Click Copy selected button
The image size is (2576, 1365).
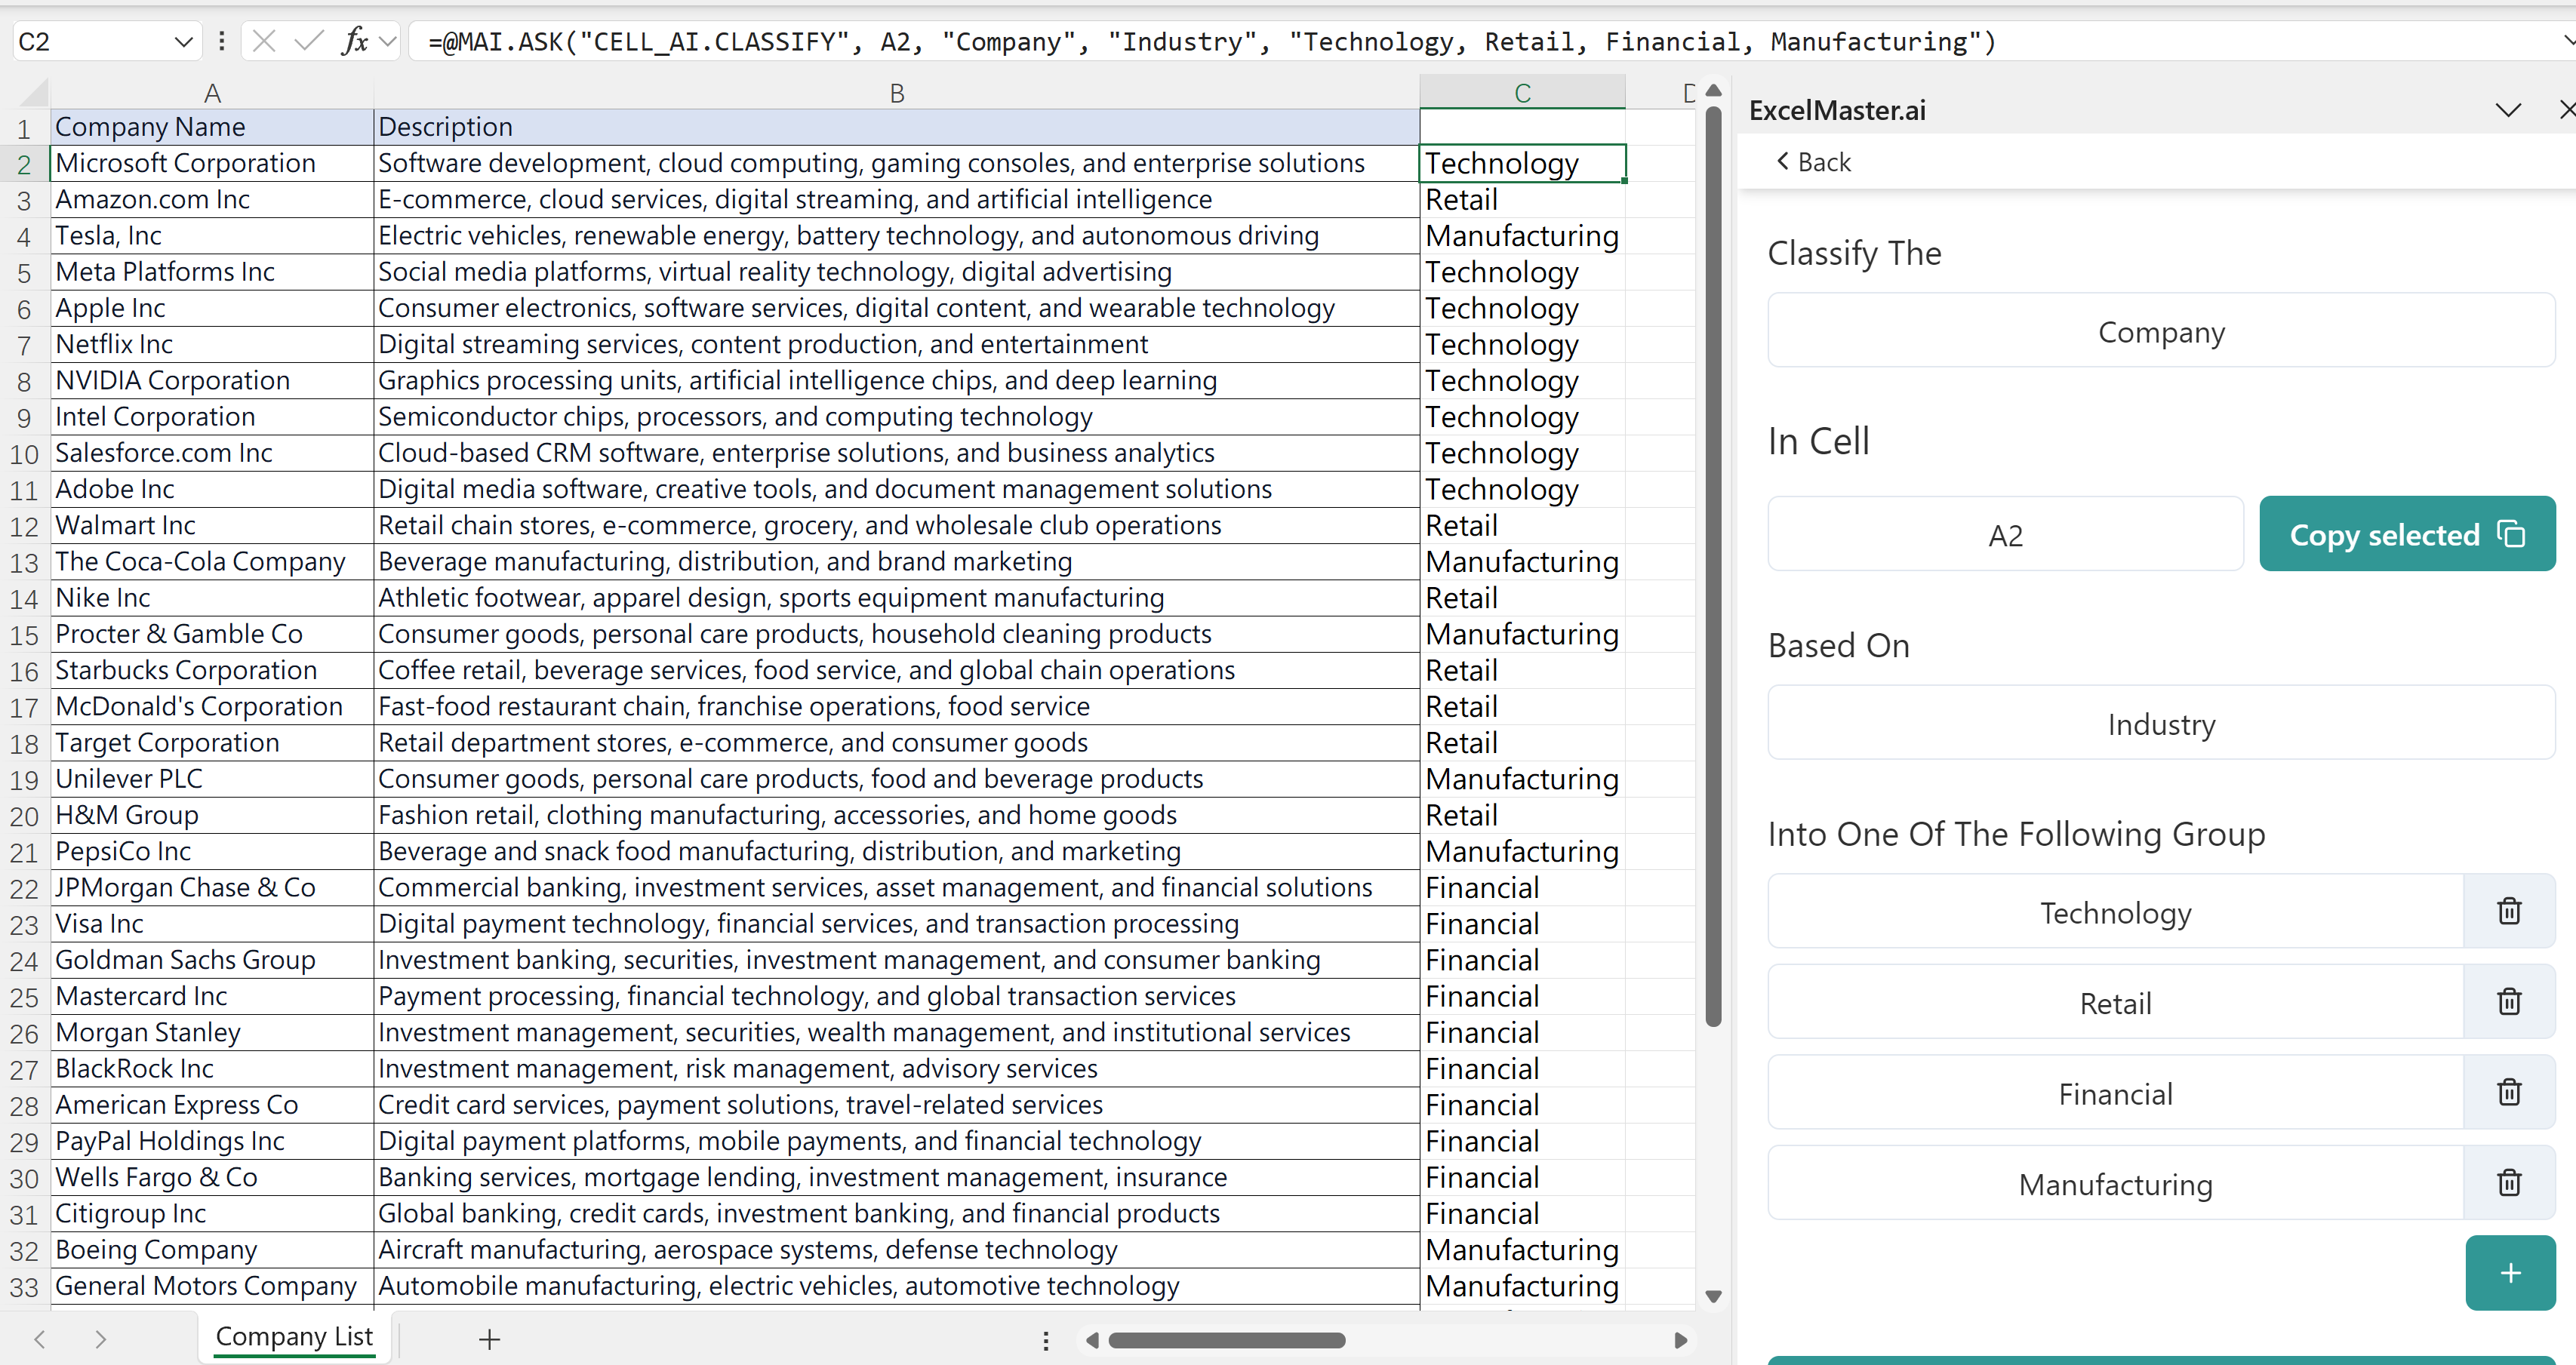point(2407,534)
